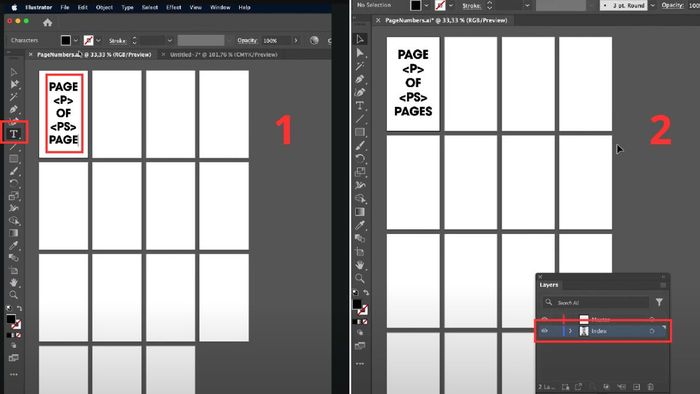Select the Gradient tool in right window
This screenshot has width=700, height=394.
[360, 212]
